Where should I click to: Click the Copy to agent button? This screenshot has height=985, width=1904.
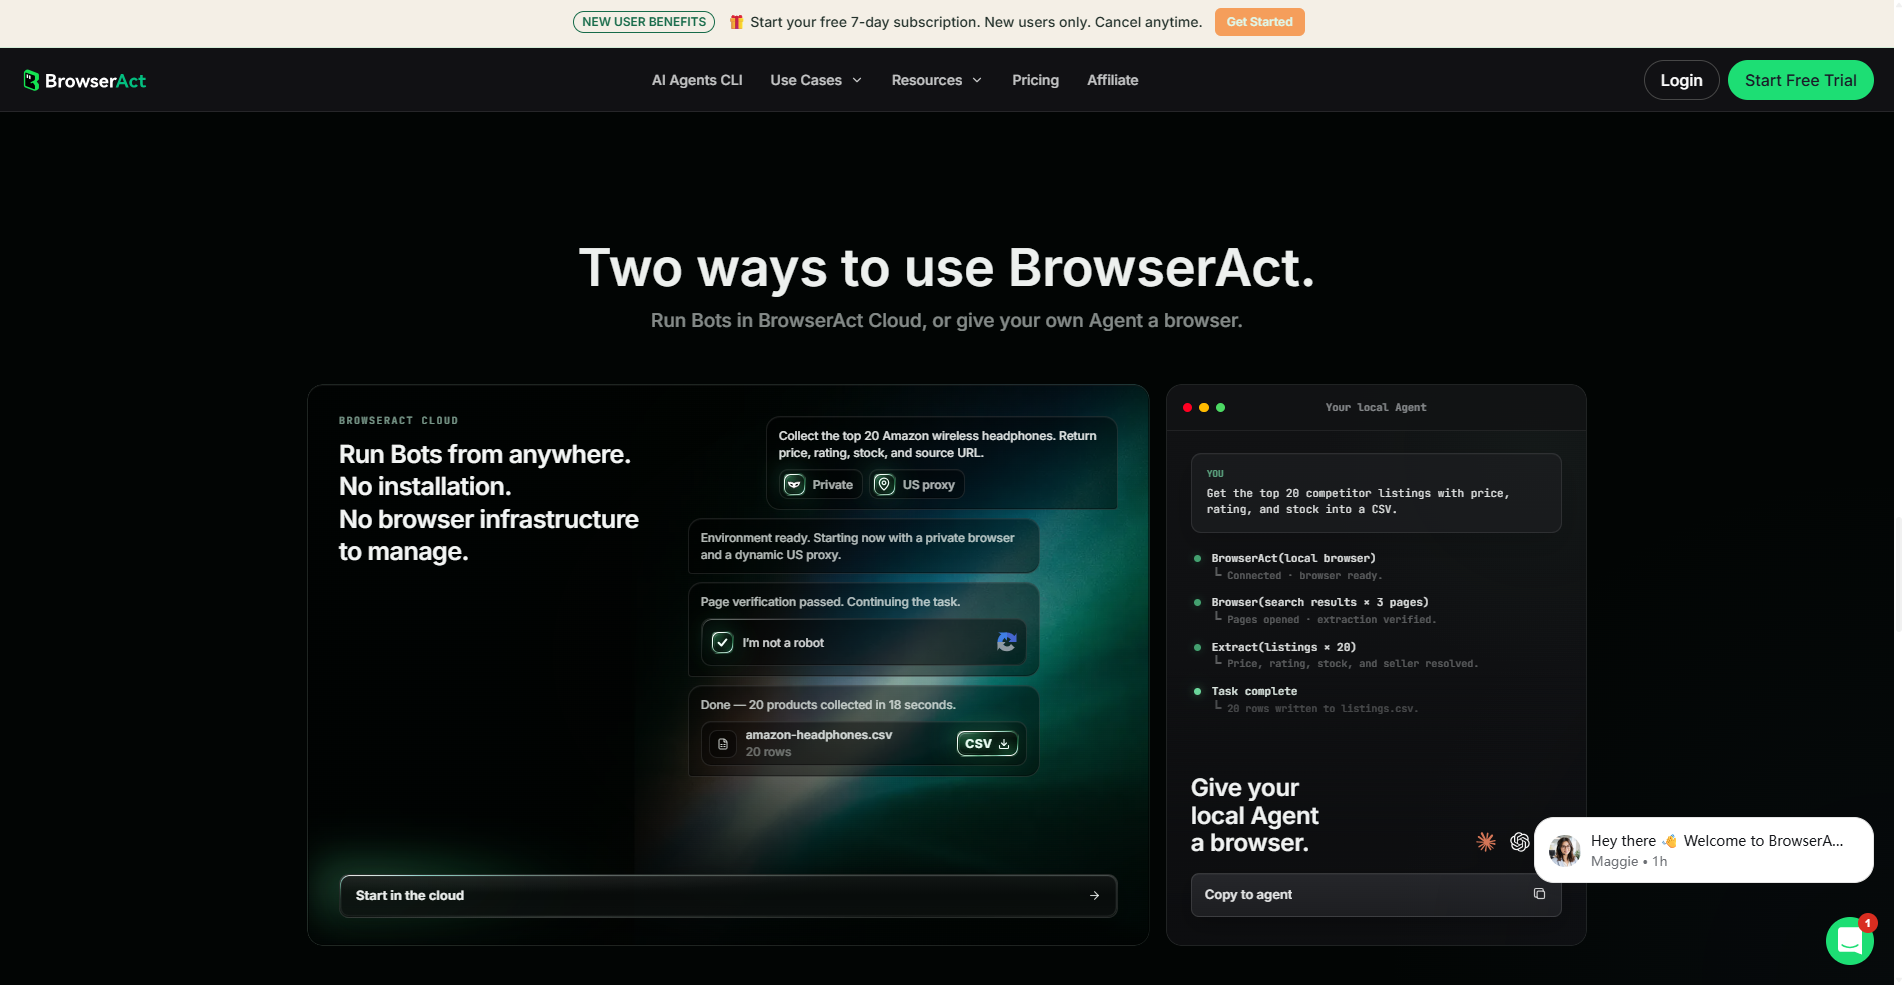click(x=1376, y=895)
